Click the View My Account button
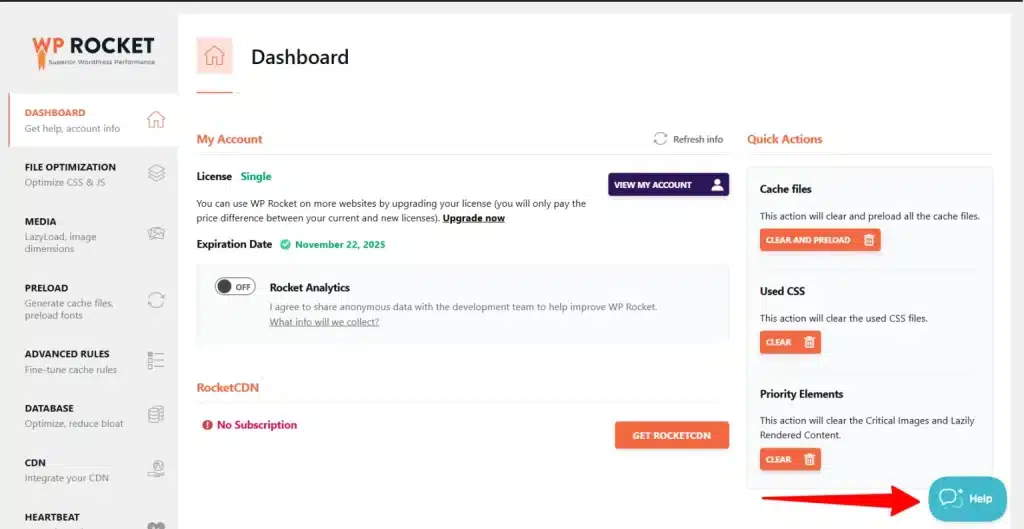Image resolution: width=1024 pixels, height=529 pixels. tap(668, 185)
